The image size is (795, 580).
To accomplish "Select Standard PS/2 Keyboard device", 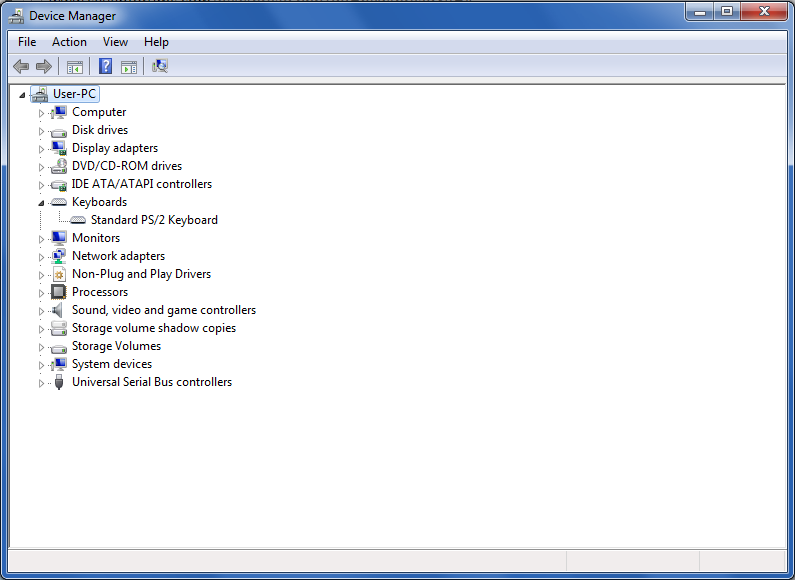I will click(x=154, y=220).
